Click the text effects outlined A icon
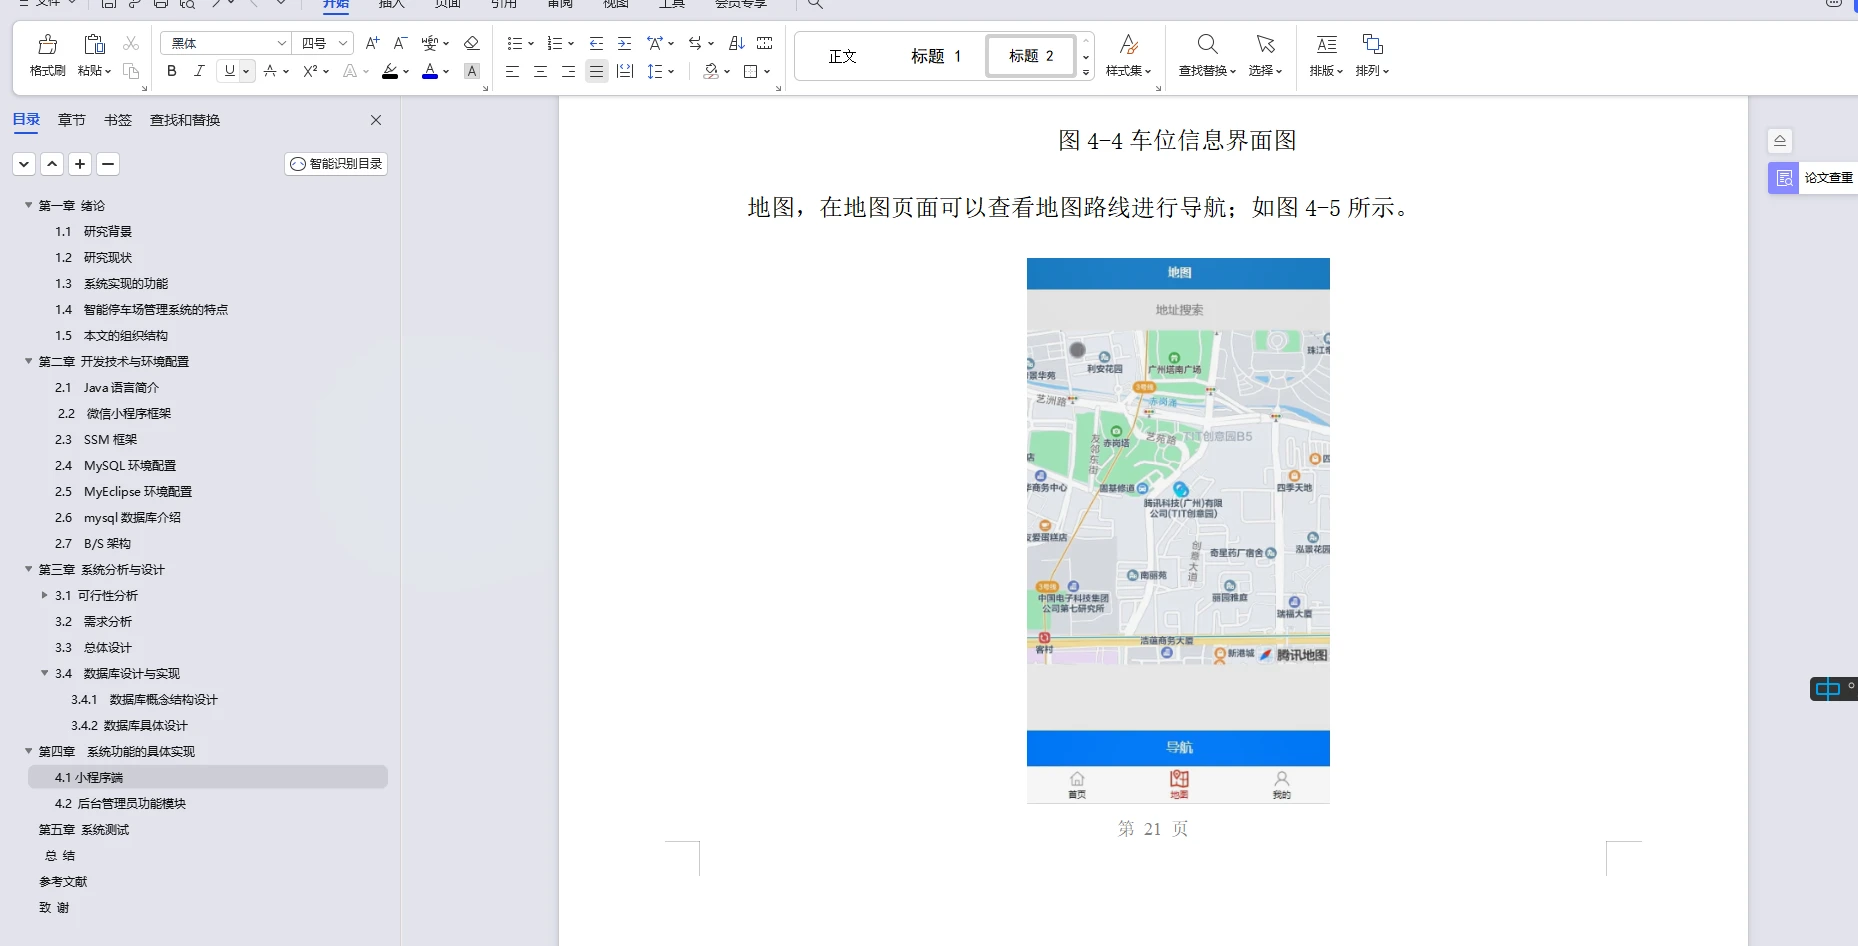Viewport: 1858px width, 946px height. click(x=350, y=71)
